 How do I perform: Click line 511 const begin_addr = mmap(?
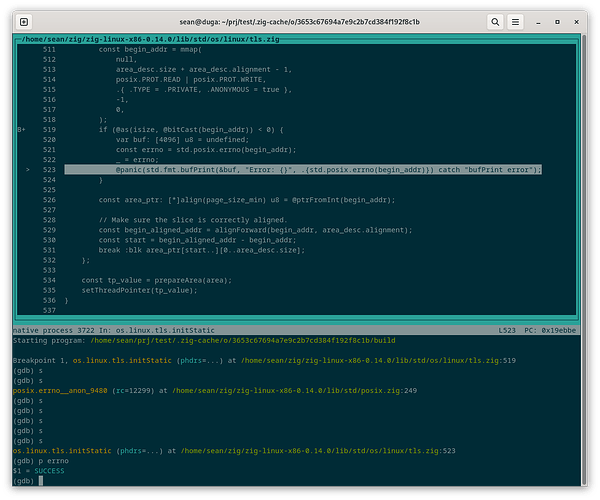click(150, 49)
